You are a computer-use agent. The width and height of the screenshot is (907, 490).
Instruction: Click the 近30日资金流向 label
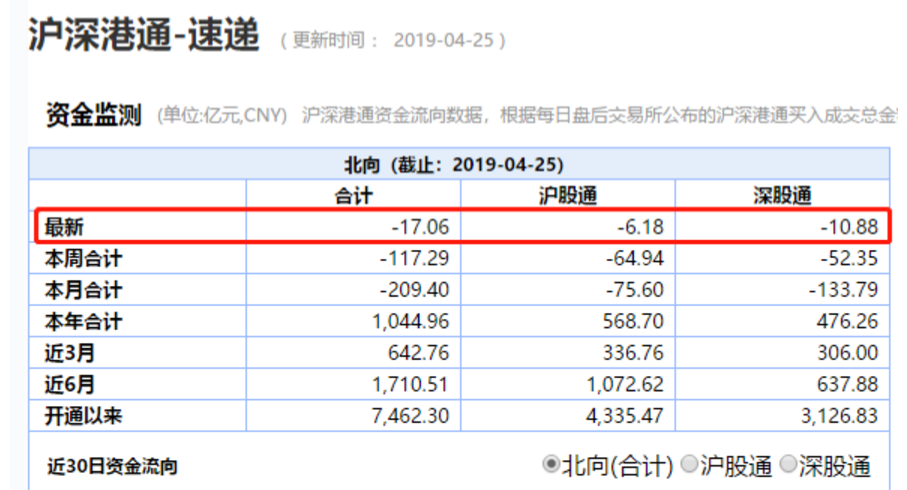pyautogui.click(x=112, y=466)
